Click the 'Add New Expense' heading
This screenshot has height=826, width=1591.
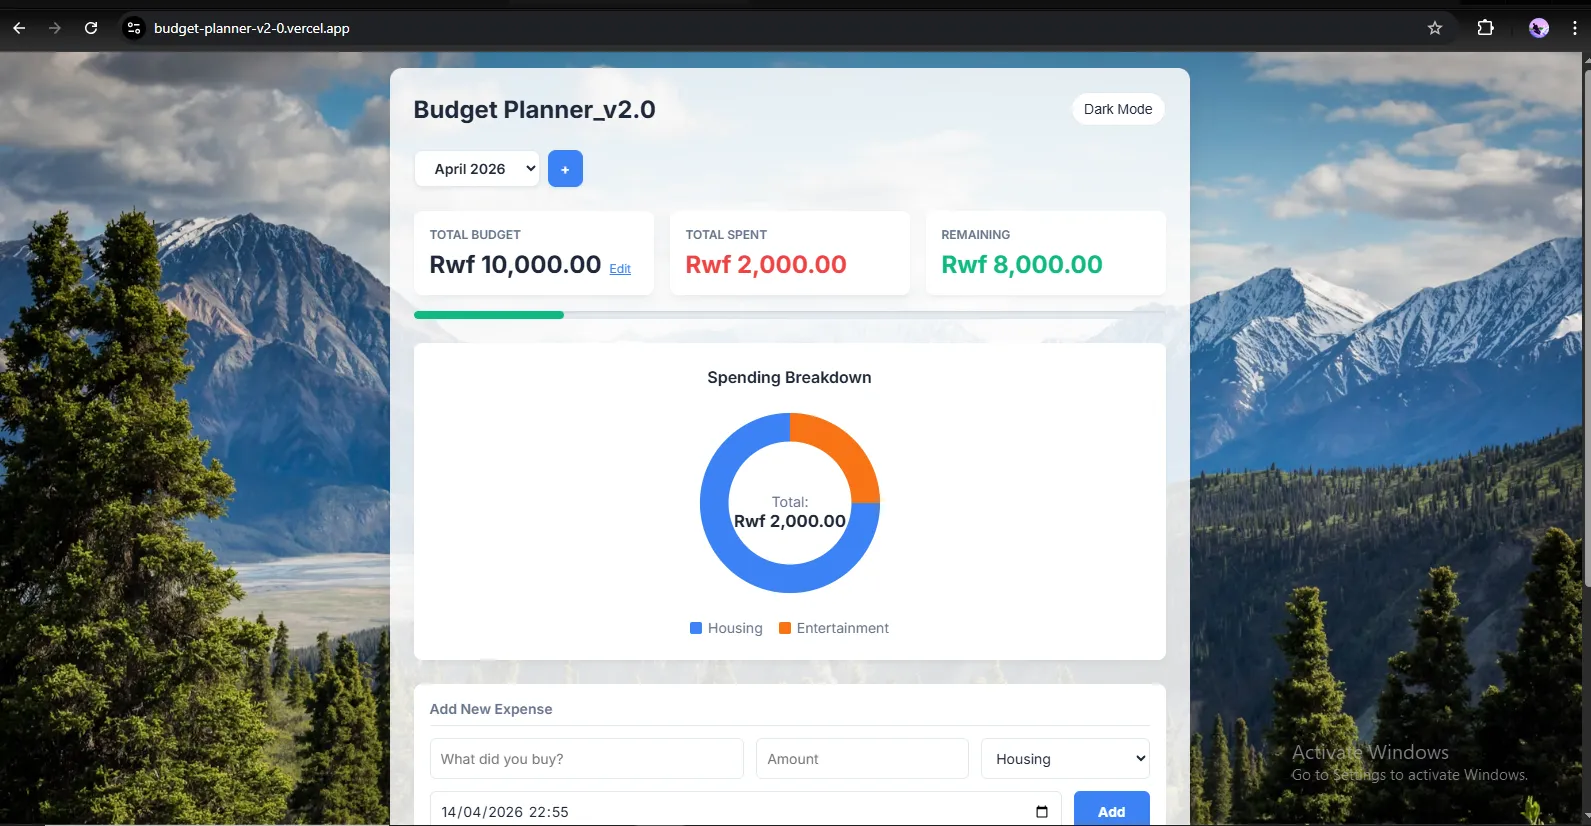[491, 709]
